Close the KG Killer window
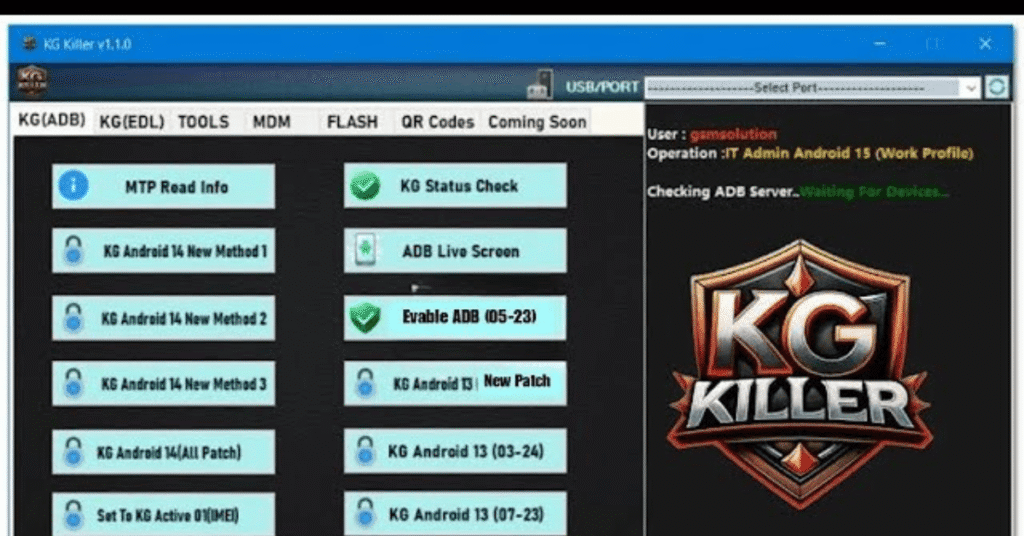This screenshot has width=1024, height=536. 985,44
